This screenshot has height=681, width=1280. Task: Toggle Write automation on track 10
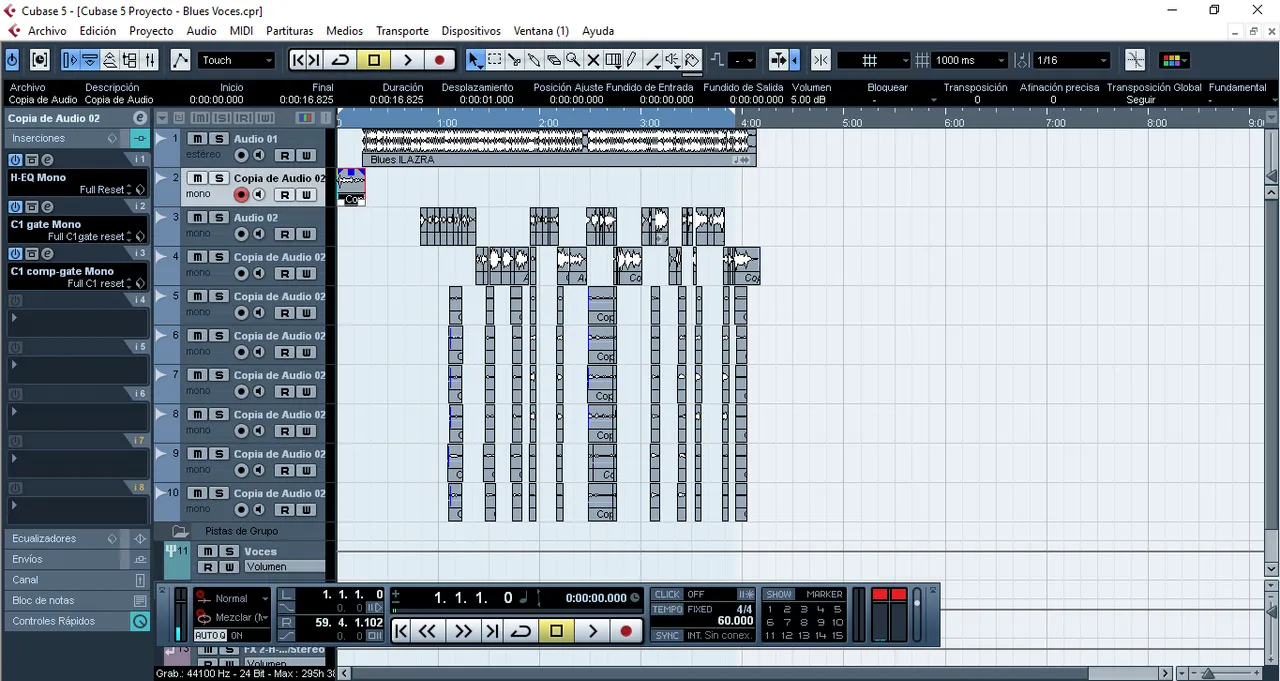305,509
